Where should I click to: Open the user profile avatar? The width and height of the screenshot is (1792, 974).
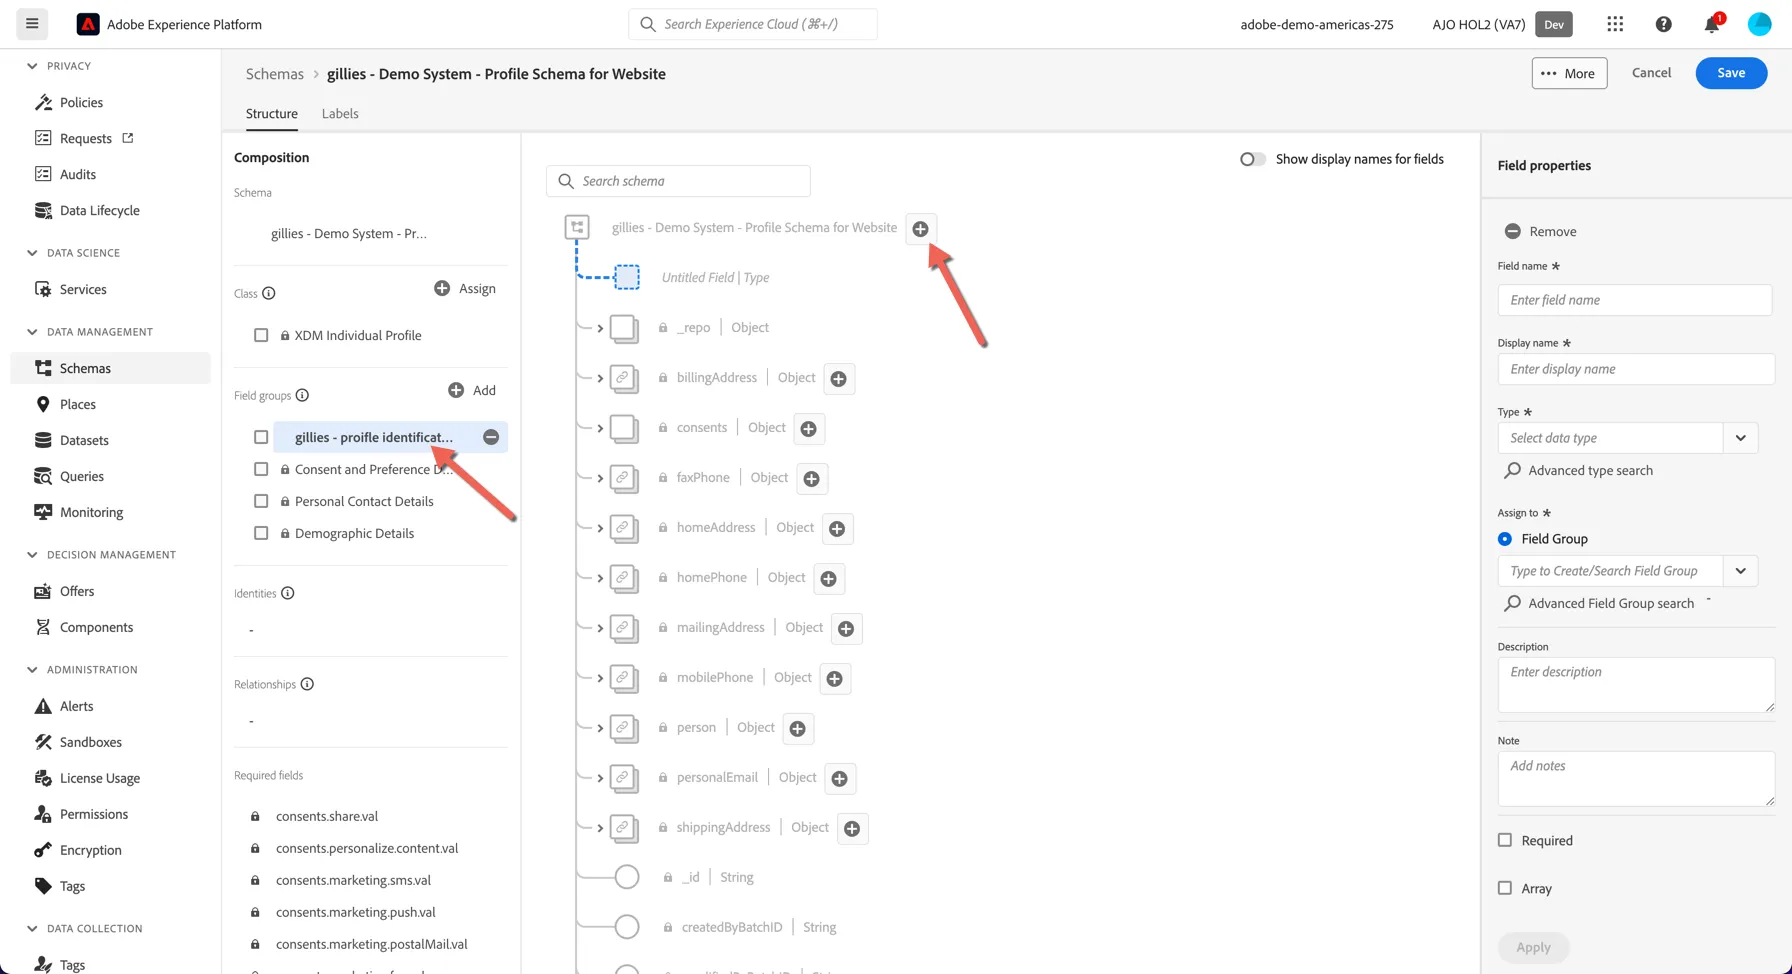point(1759,24)
